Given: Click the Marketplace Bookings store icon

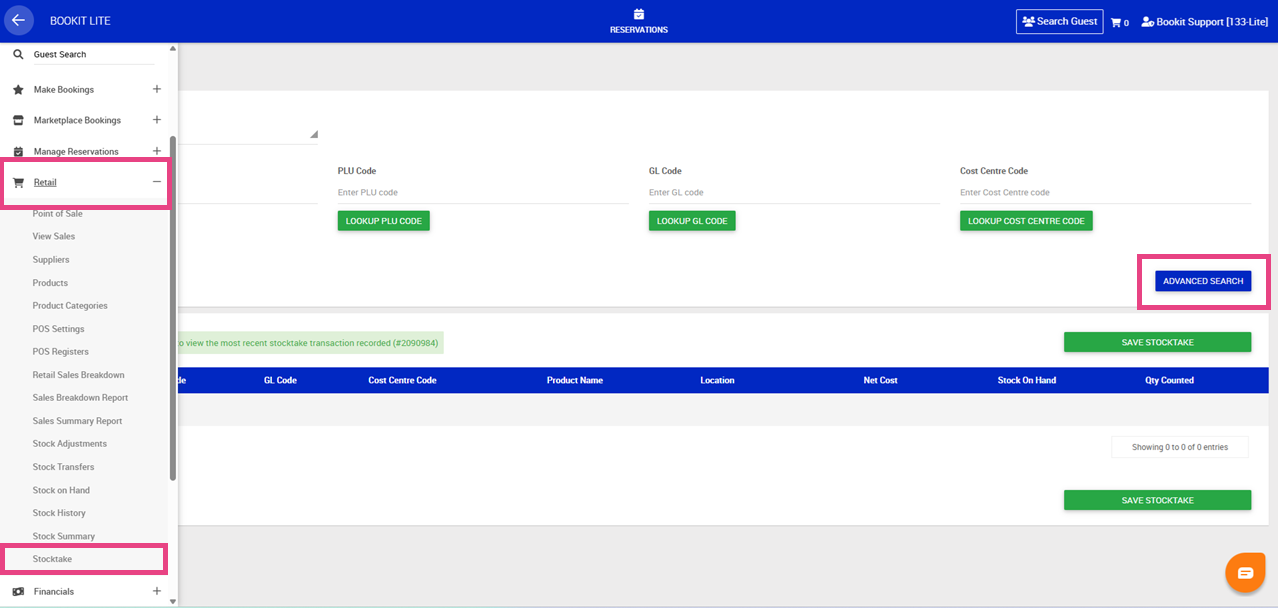Looking at the screenshot, I should pyautogui.click(x=18, y=120).
